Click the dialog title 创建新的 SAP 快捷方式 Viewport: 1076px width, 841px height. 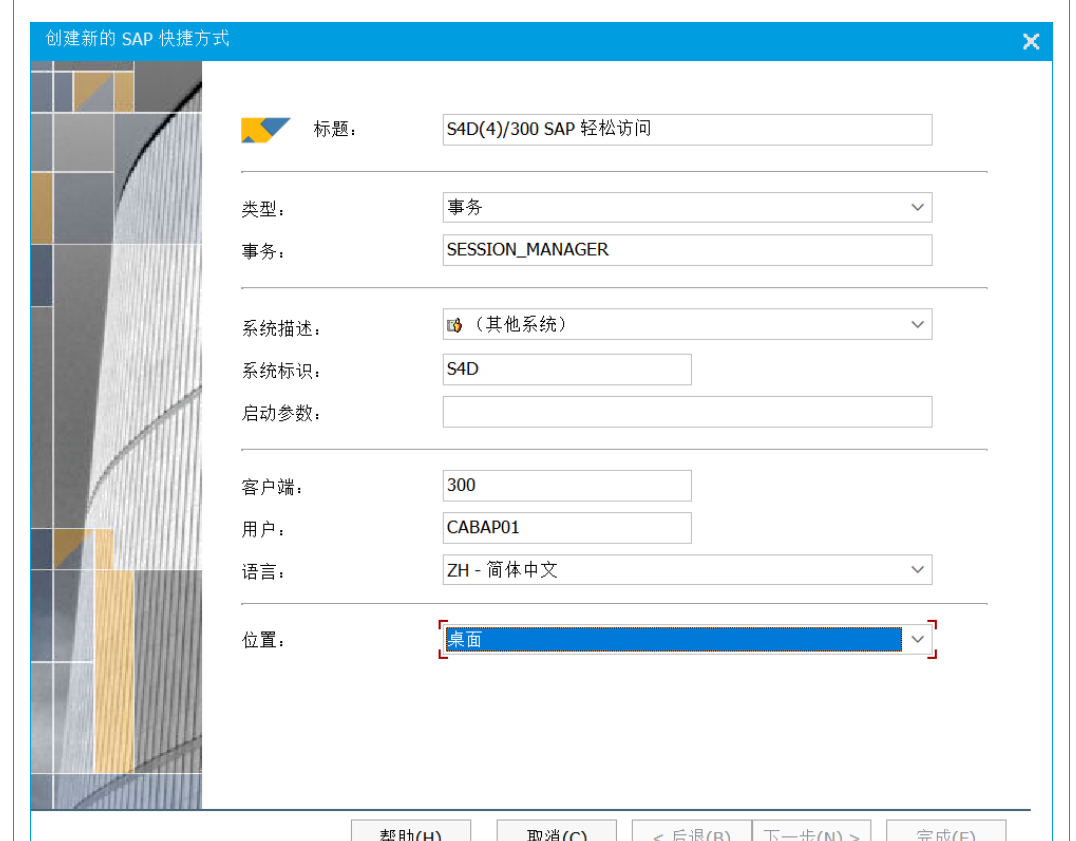tap(137, 39)
